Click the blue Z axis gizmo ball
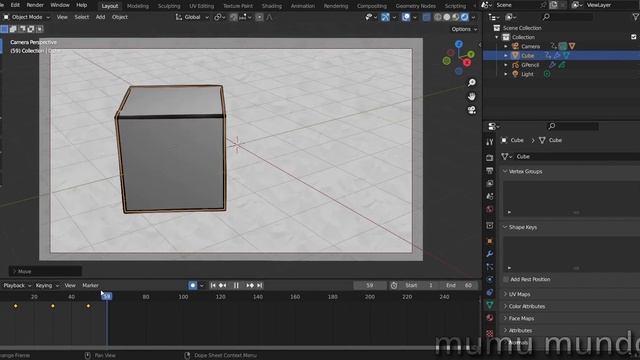The width and height of the screenshot is (640, 360). click(x=459, y=44)
